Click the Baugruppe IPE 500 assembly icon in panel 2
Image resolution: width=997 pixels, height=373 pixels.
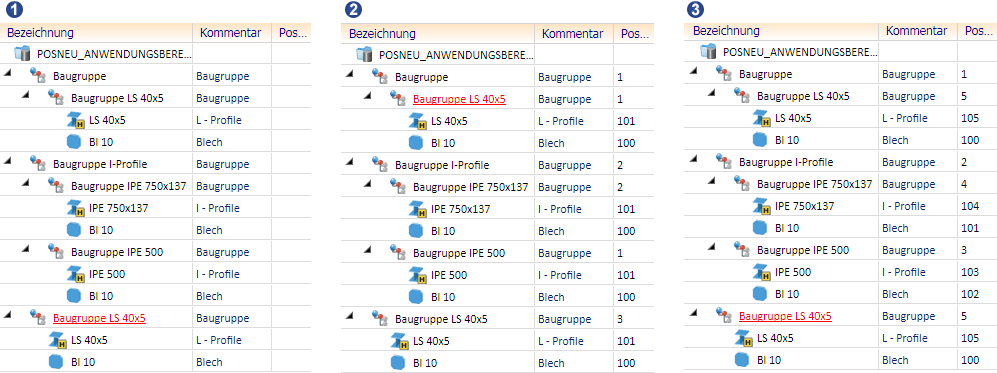click(397, 253)
